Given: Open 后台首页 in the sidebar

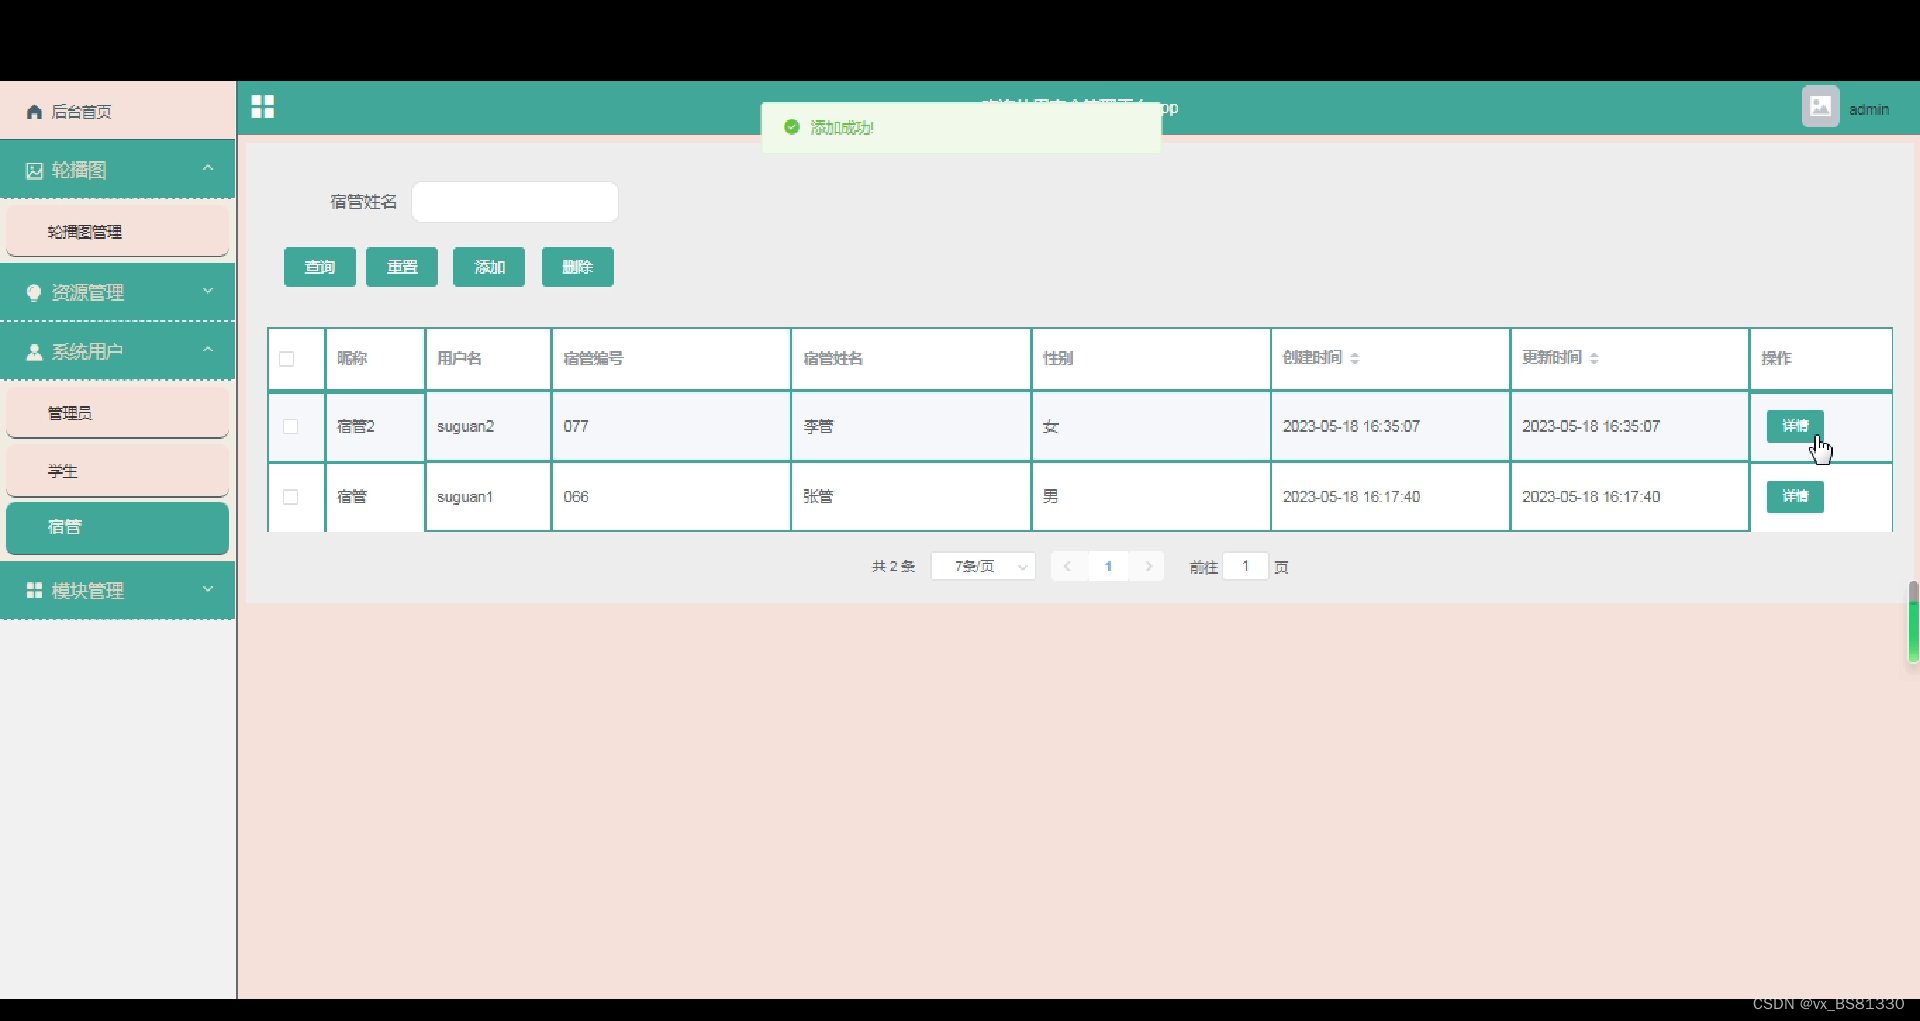Looking at the screenshot, I should click(x=118, y=112).
